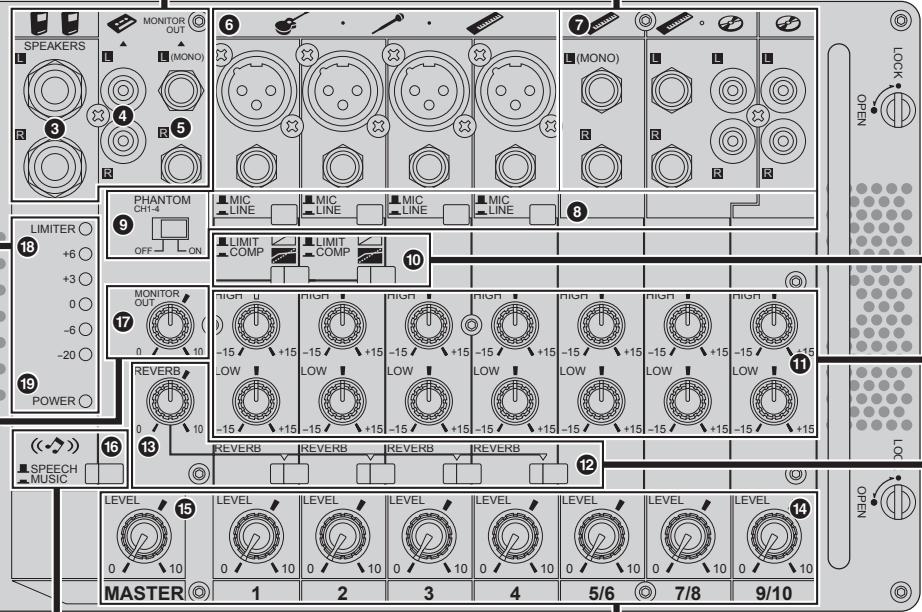Click the channel 1 XLR input connector
This screenshot has width=922, height=612.
256,91
